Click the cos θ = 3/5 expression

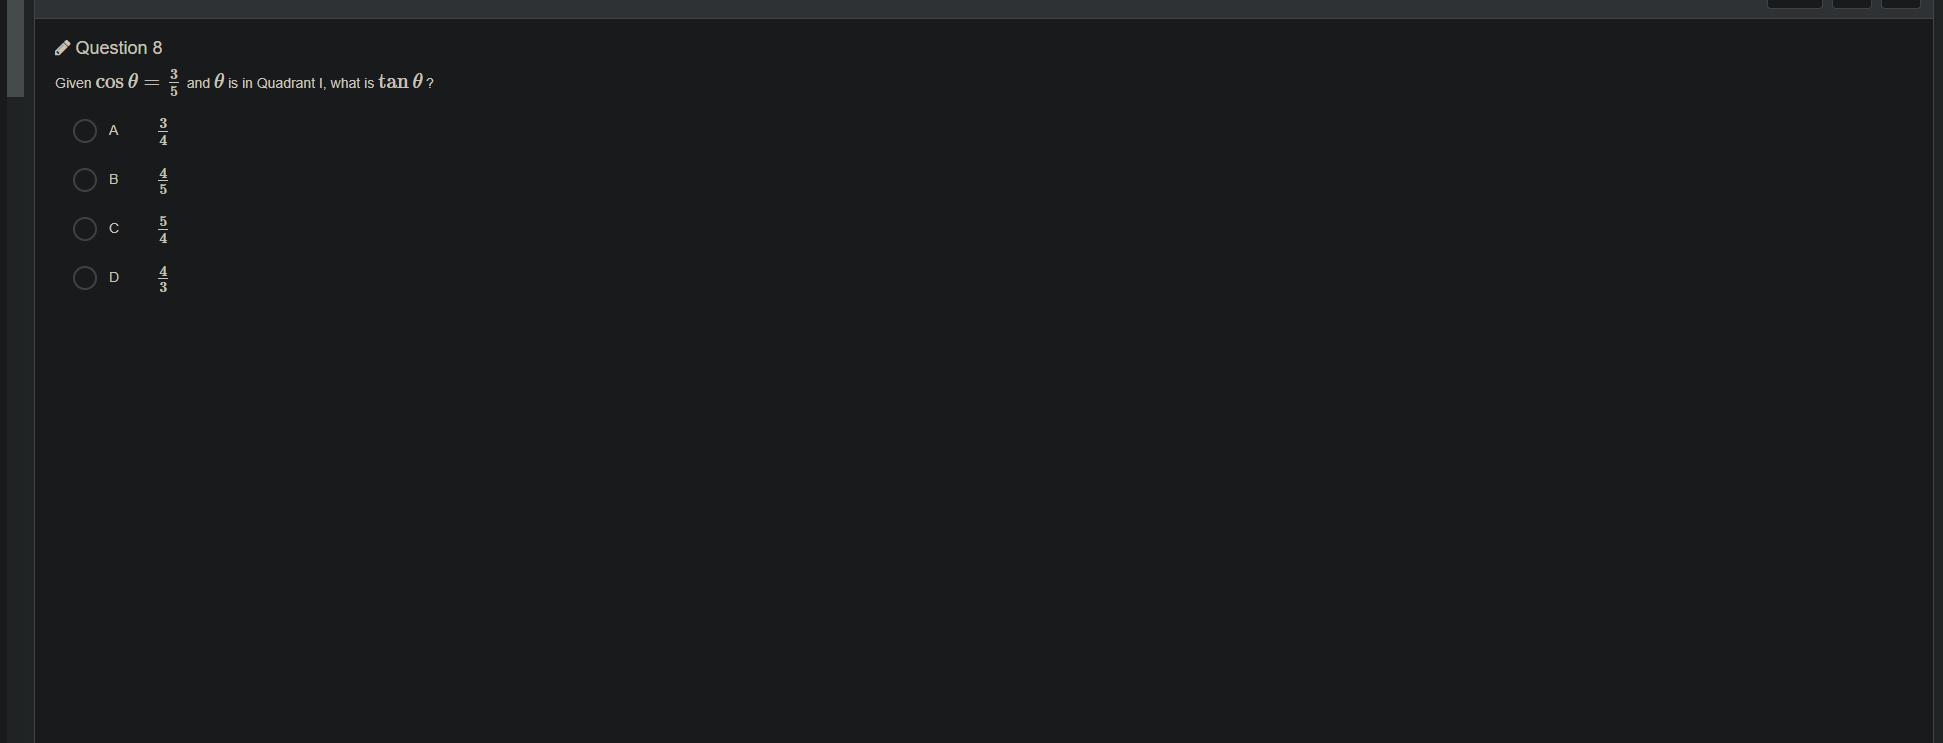[138, 83]
